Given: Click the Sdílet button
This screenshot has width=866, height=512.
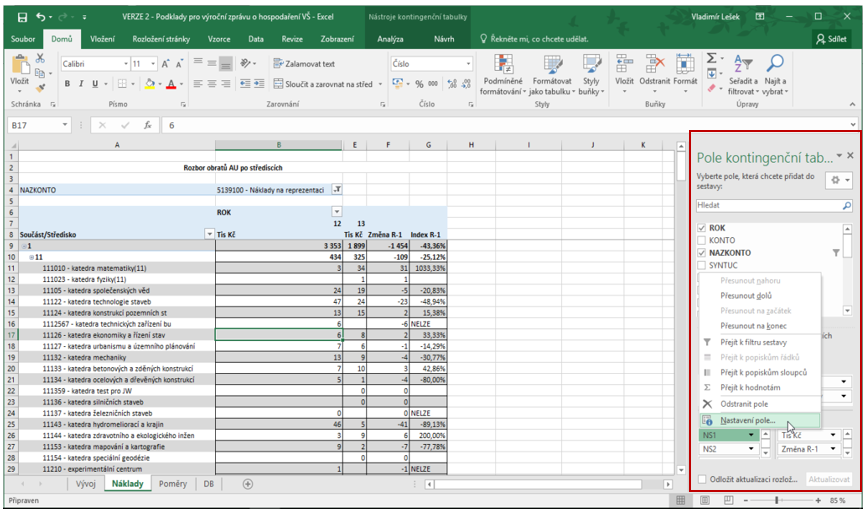Looking at the screenshot, I should [x=832, y=39].
